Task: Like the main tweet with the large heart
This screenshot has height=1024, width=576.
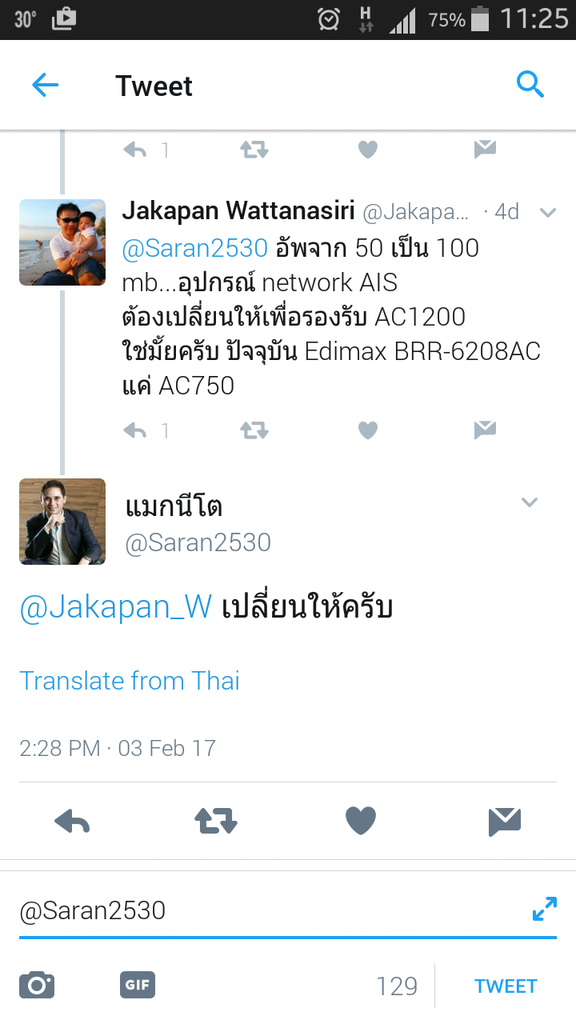Action: point(360,821)
